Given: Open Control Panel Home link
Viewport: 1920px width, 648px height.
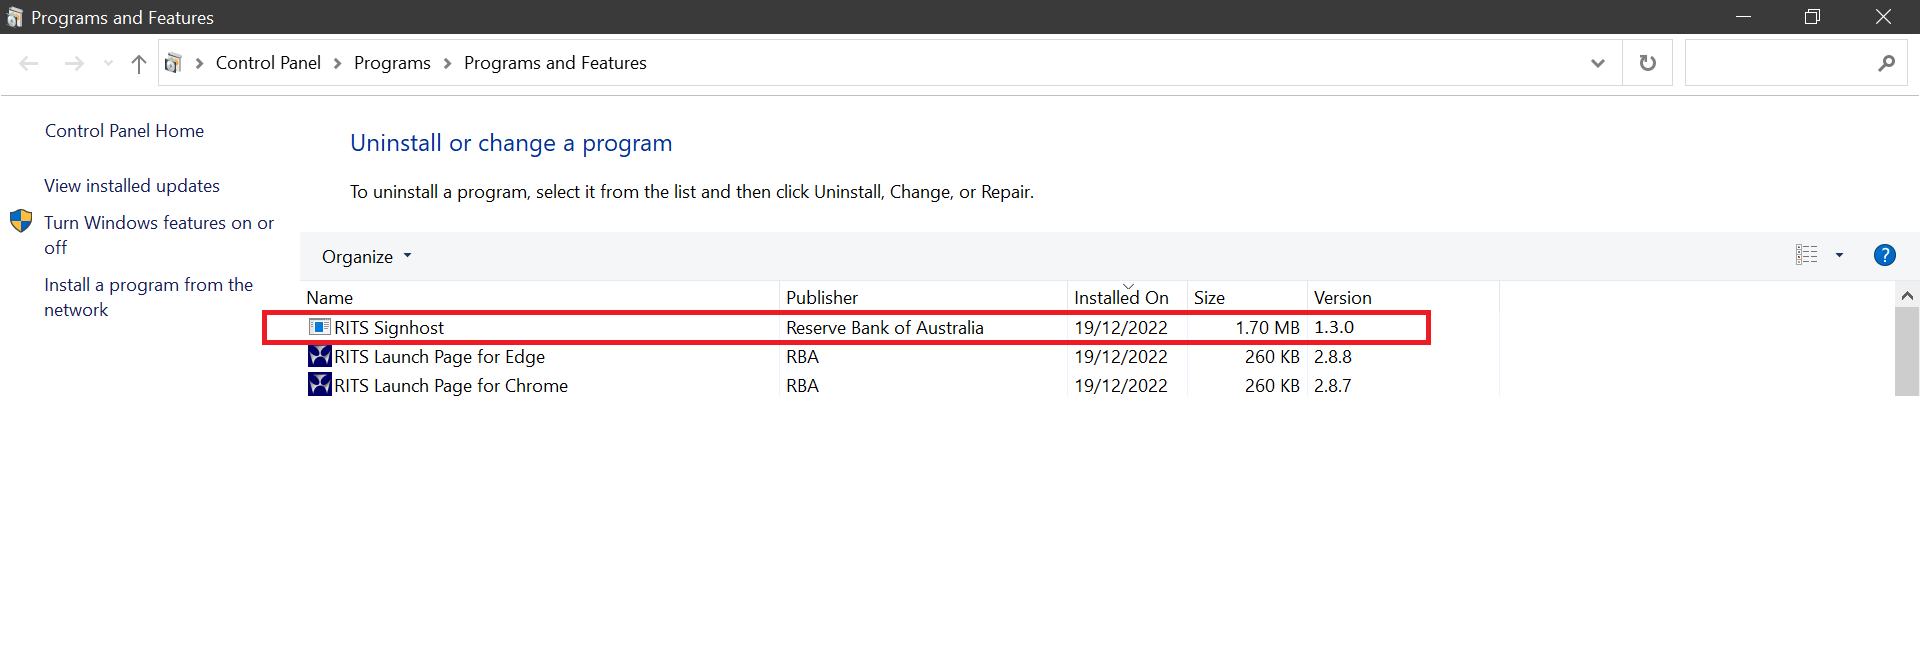Looking at the screenshot, I should 124,131.
